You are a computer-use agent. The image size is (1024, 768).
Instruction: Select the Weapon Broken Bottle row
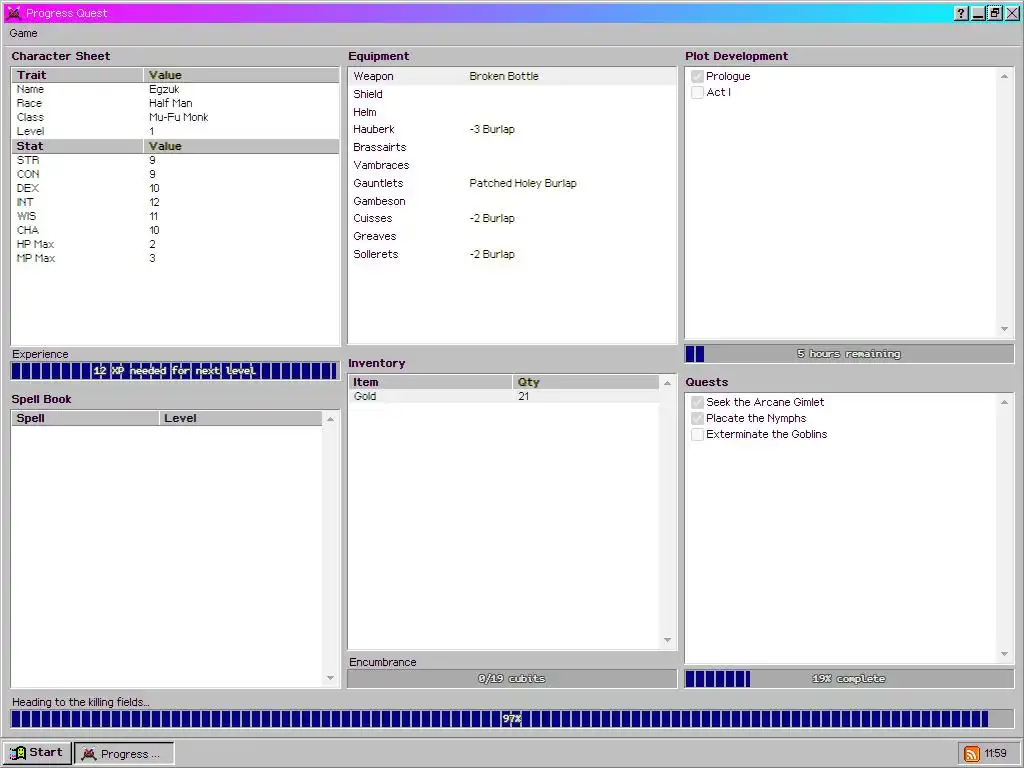512,76
